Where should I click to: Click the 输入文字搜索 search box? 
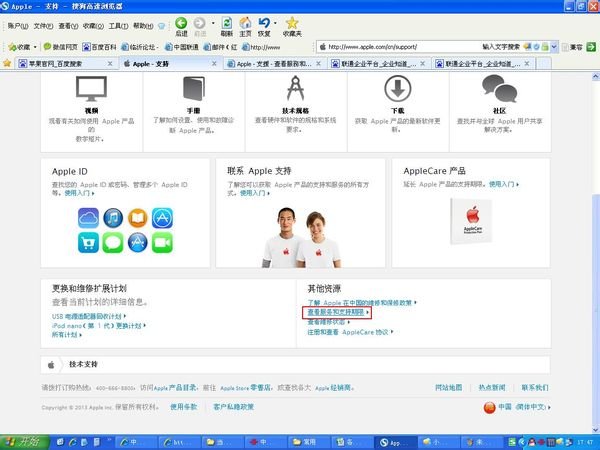coord(501,47)
